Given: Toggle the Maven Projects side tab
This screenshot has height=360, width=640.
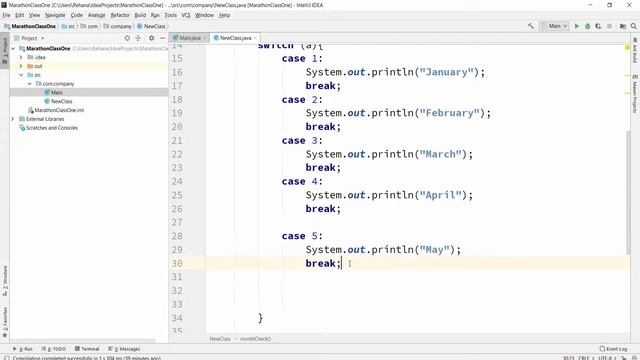Looking at the screenshot, I should 635,94.
